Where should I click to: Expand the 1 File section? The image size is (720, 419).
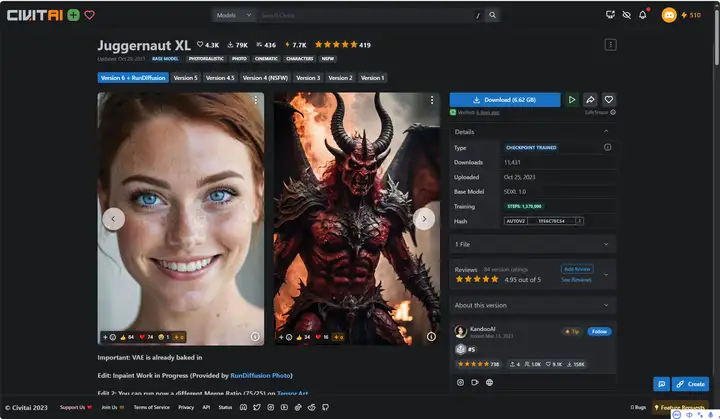(533, 244)
